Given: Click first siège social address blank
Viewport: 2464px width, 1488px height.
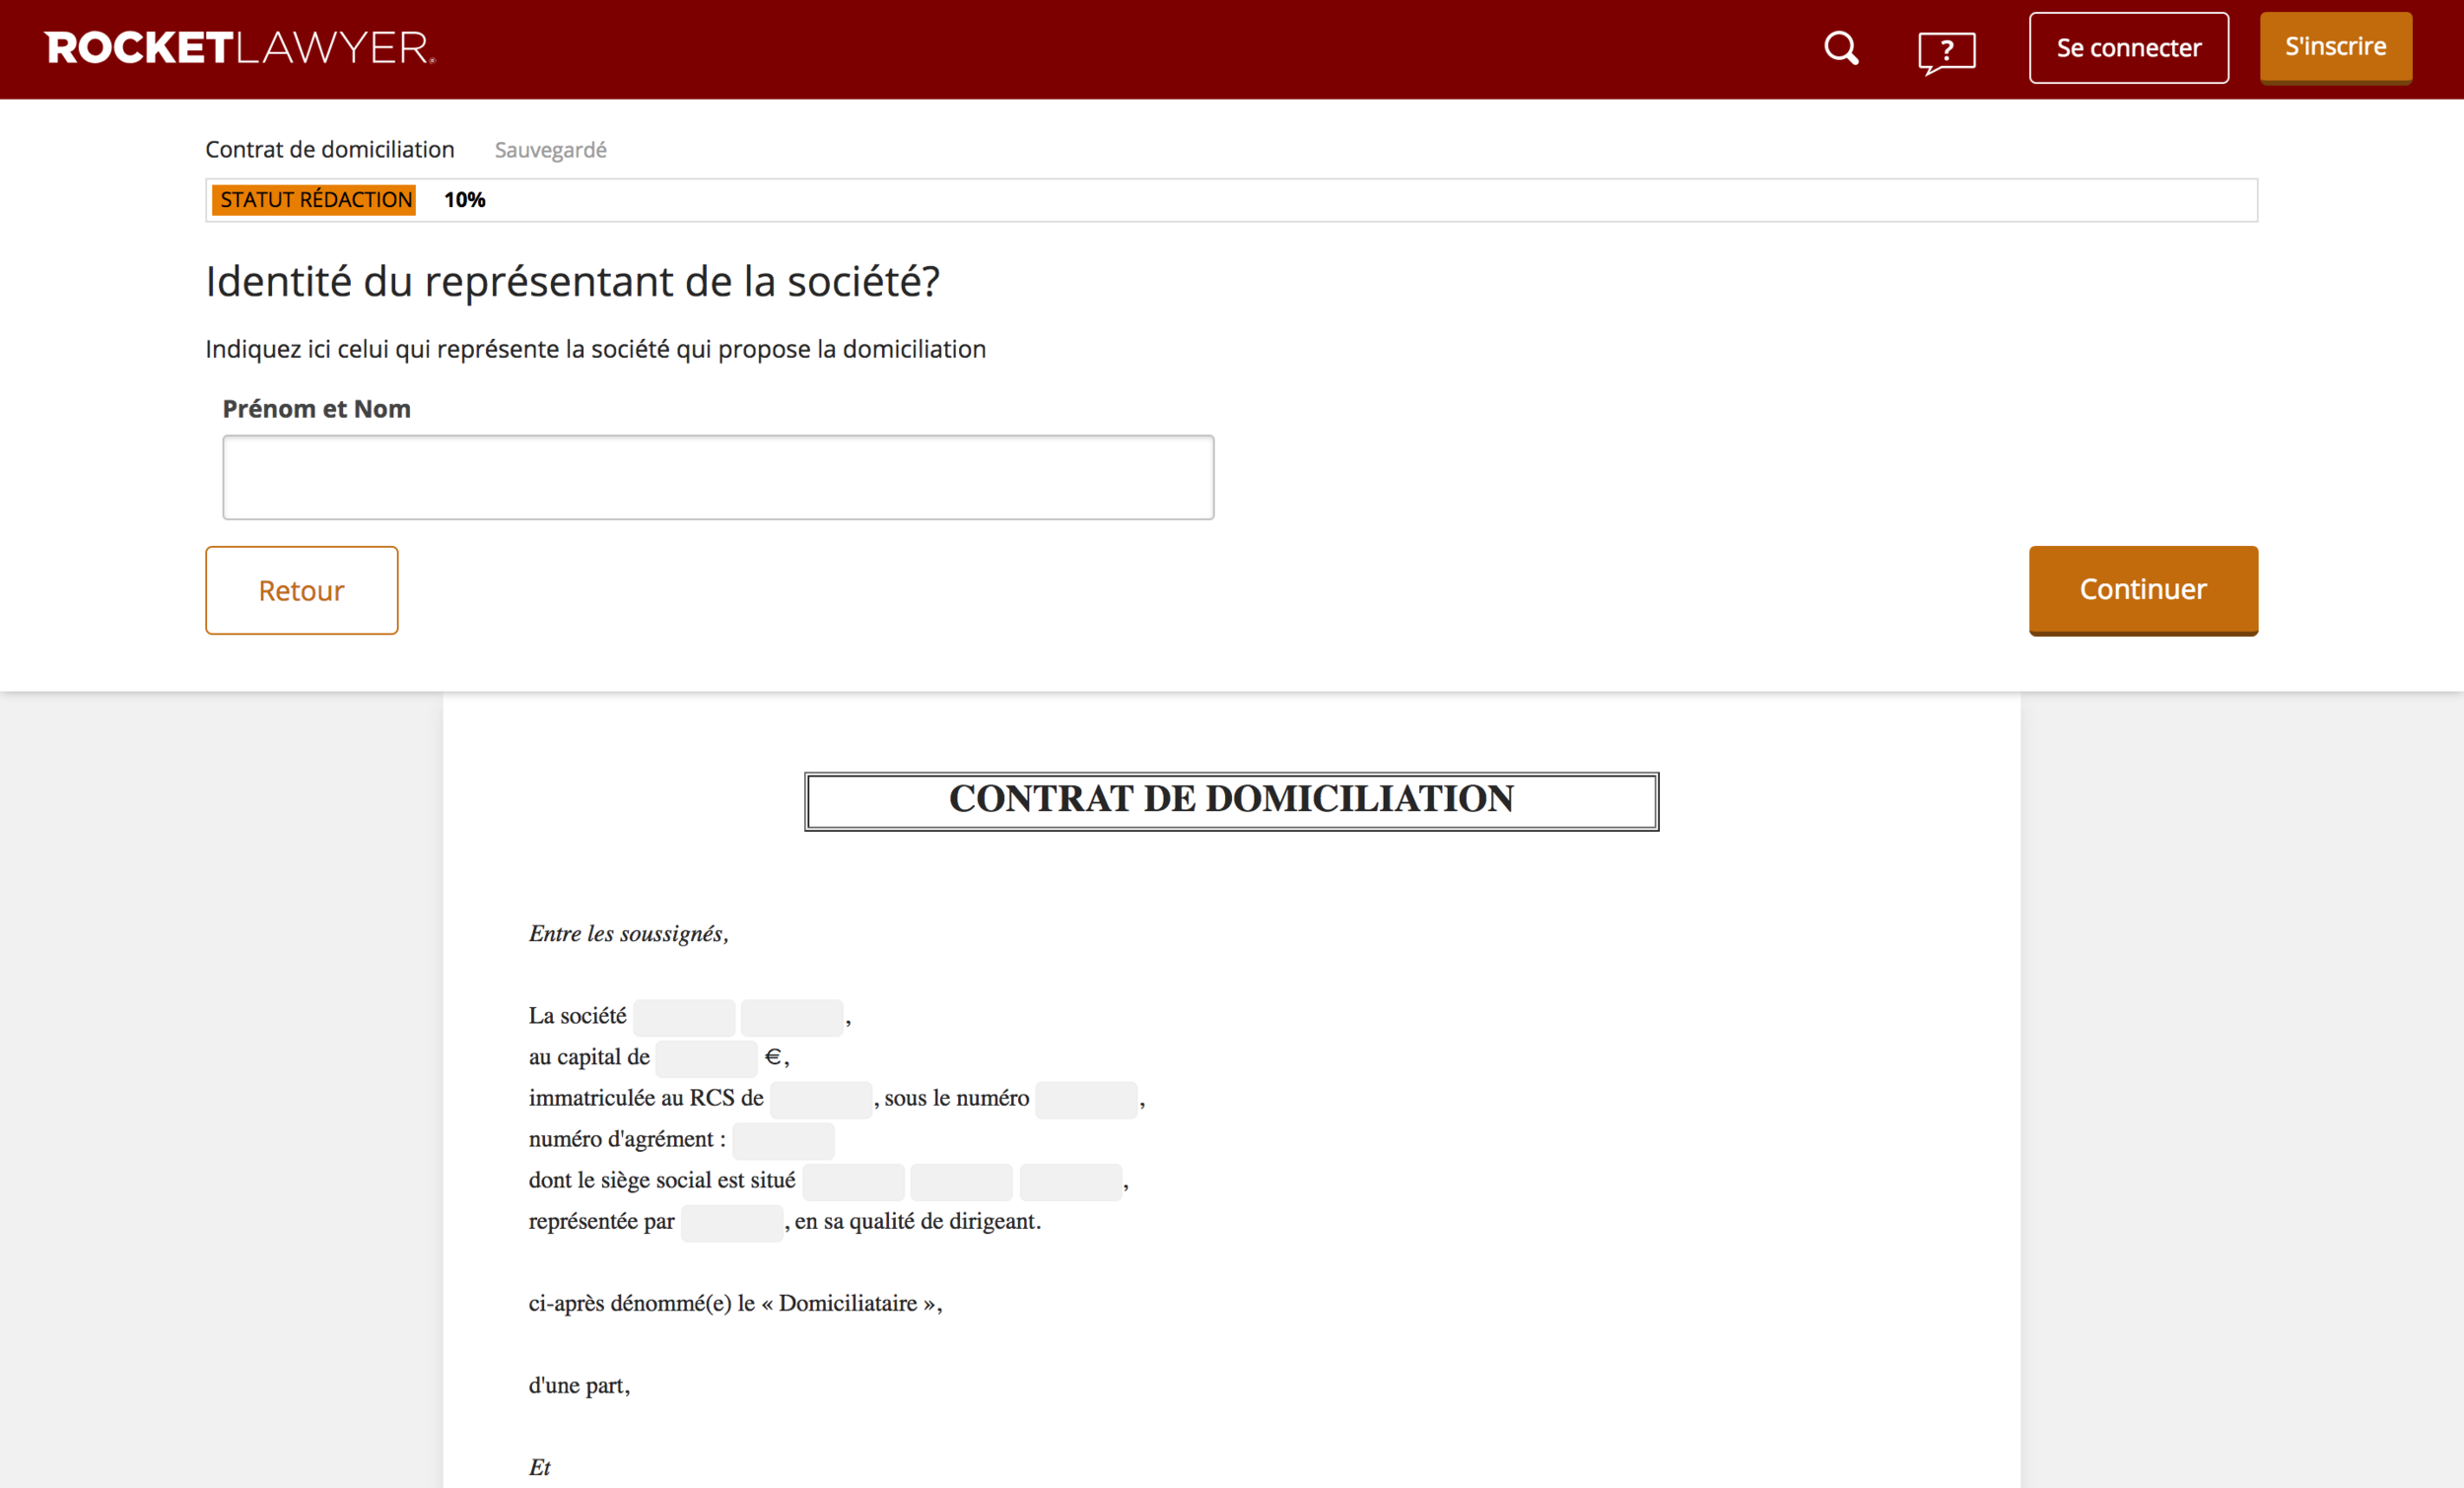Looking at the screenshot, I should tap(852, 1181).
